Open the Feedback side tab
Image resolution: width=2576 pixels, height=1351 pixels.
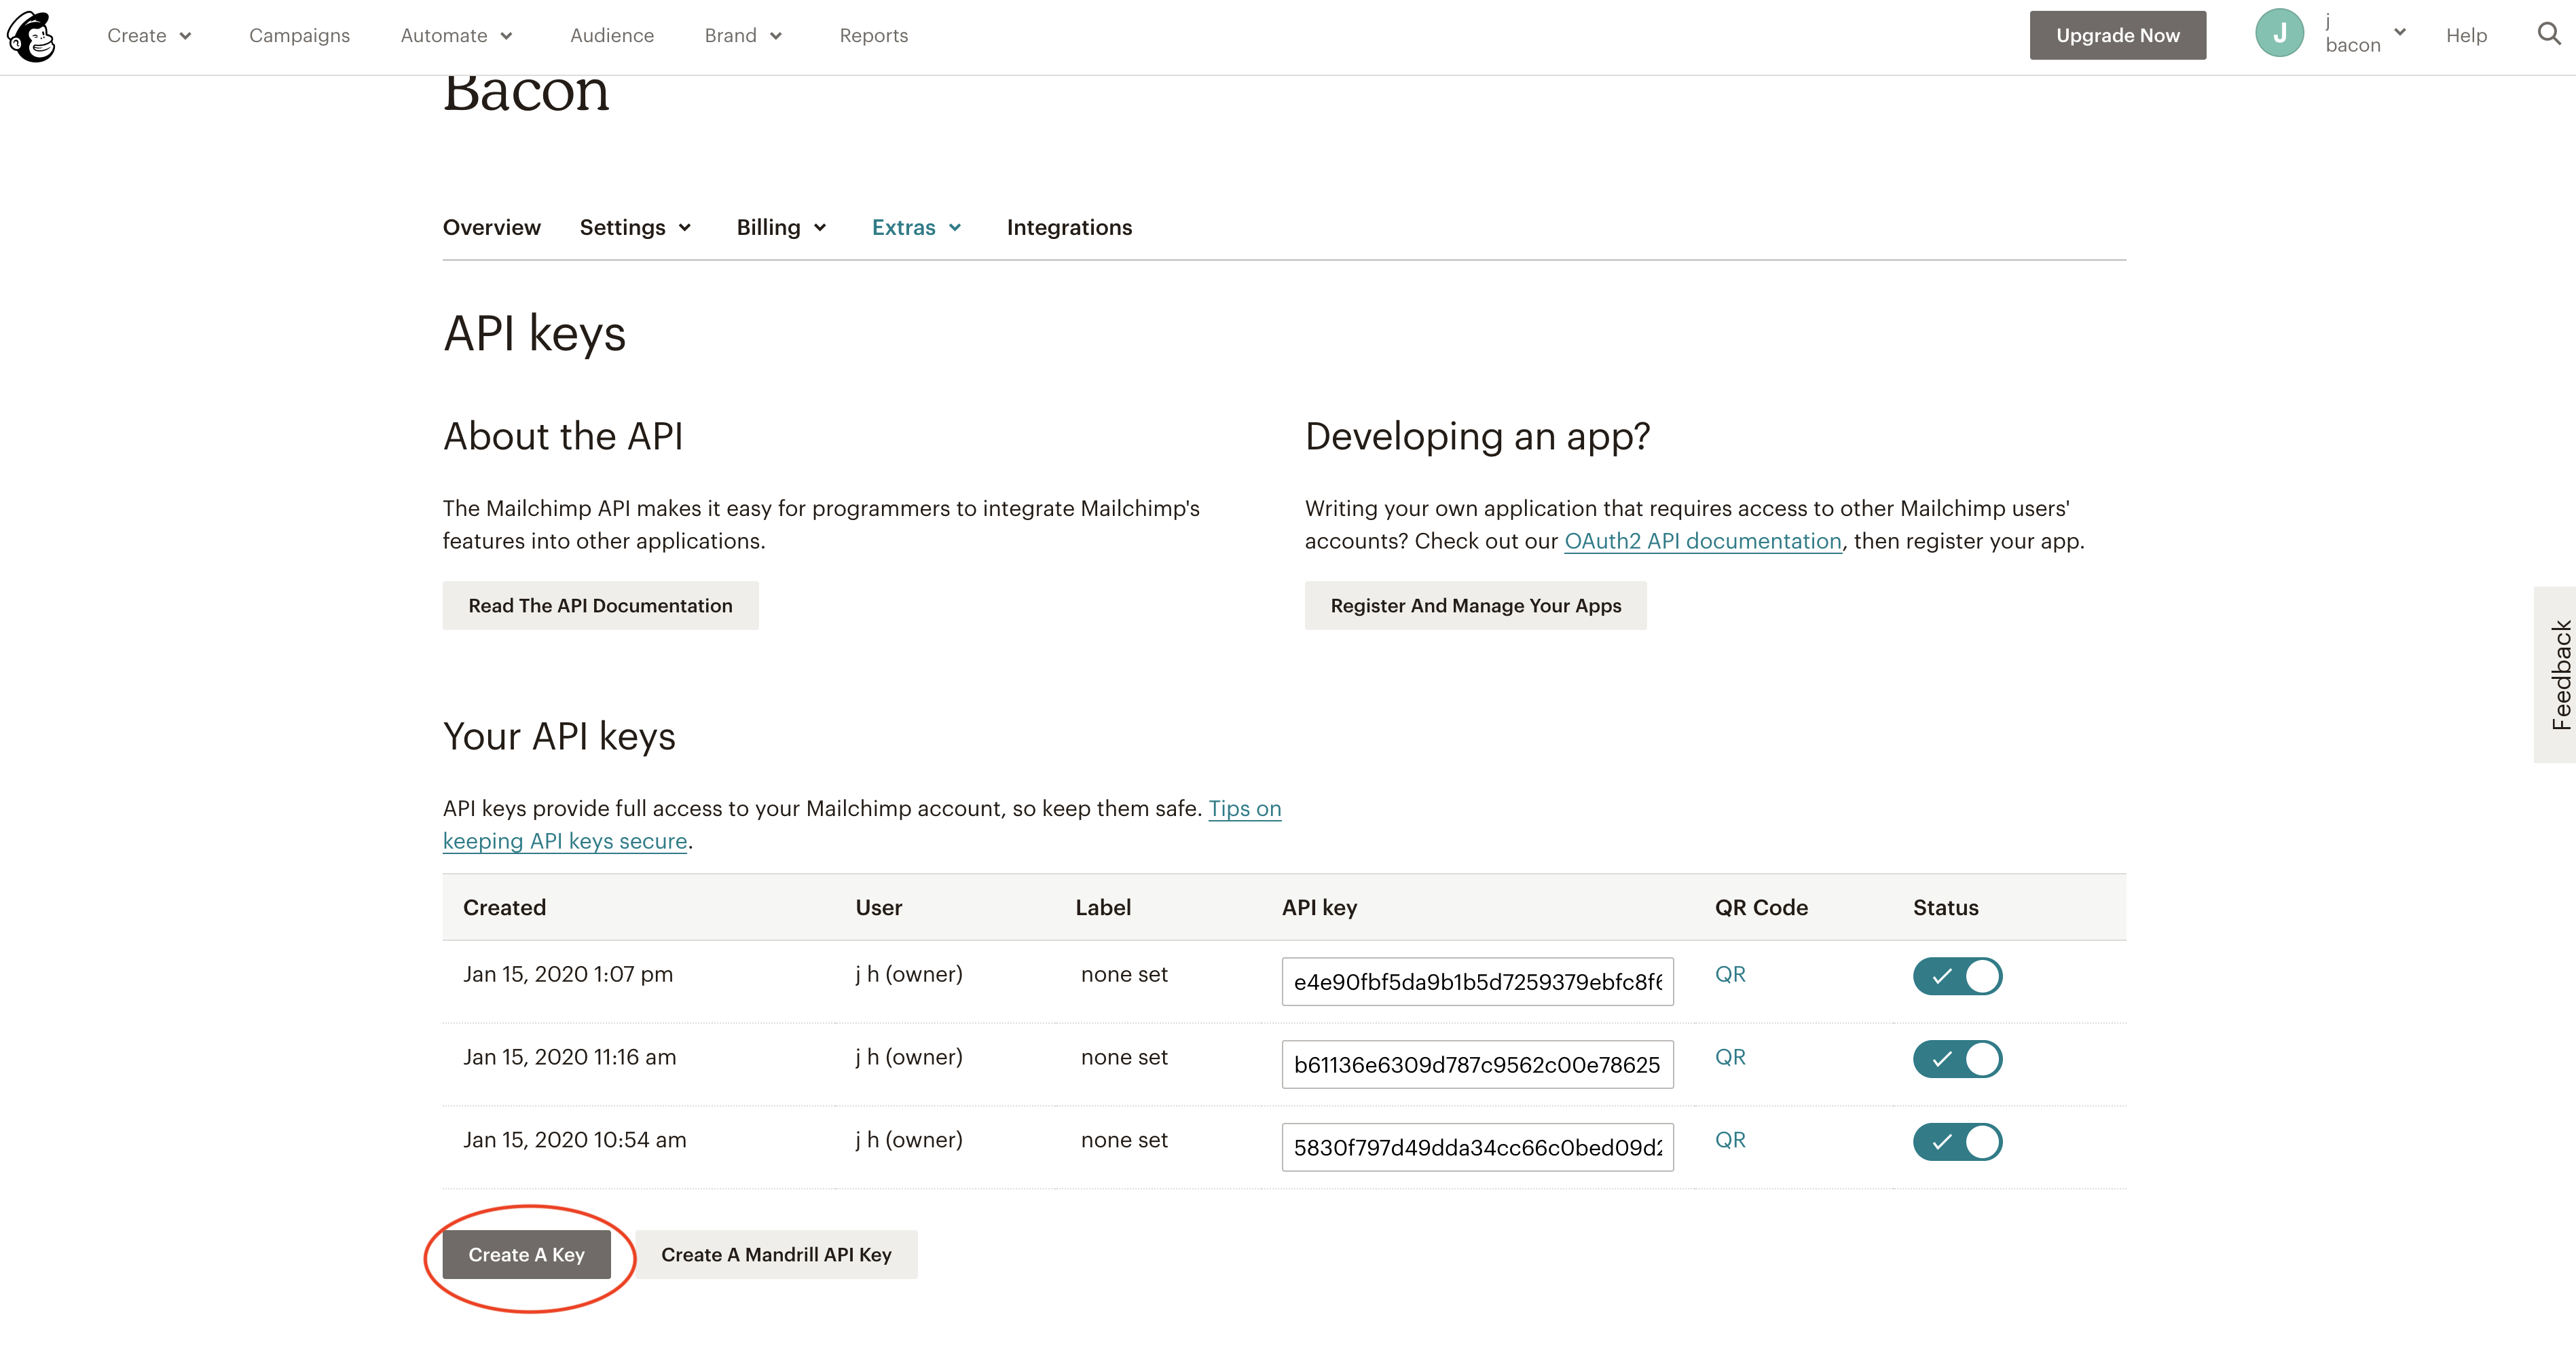point(2556,674)
